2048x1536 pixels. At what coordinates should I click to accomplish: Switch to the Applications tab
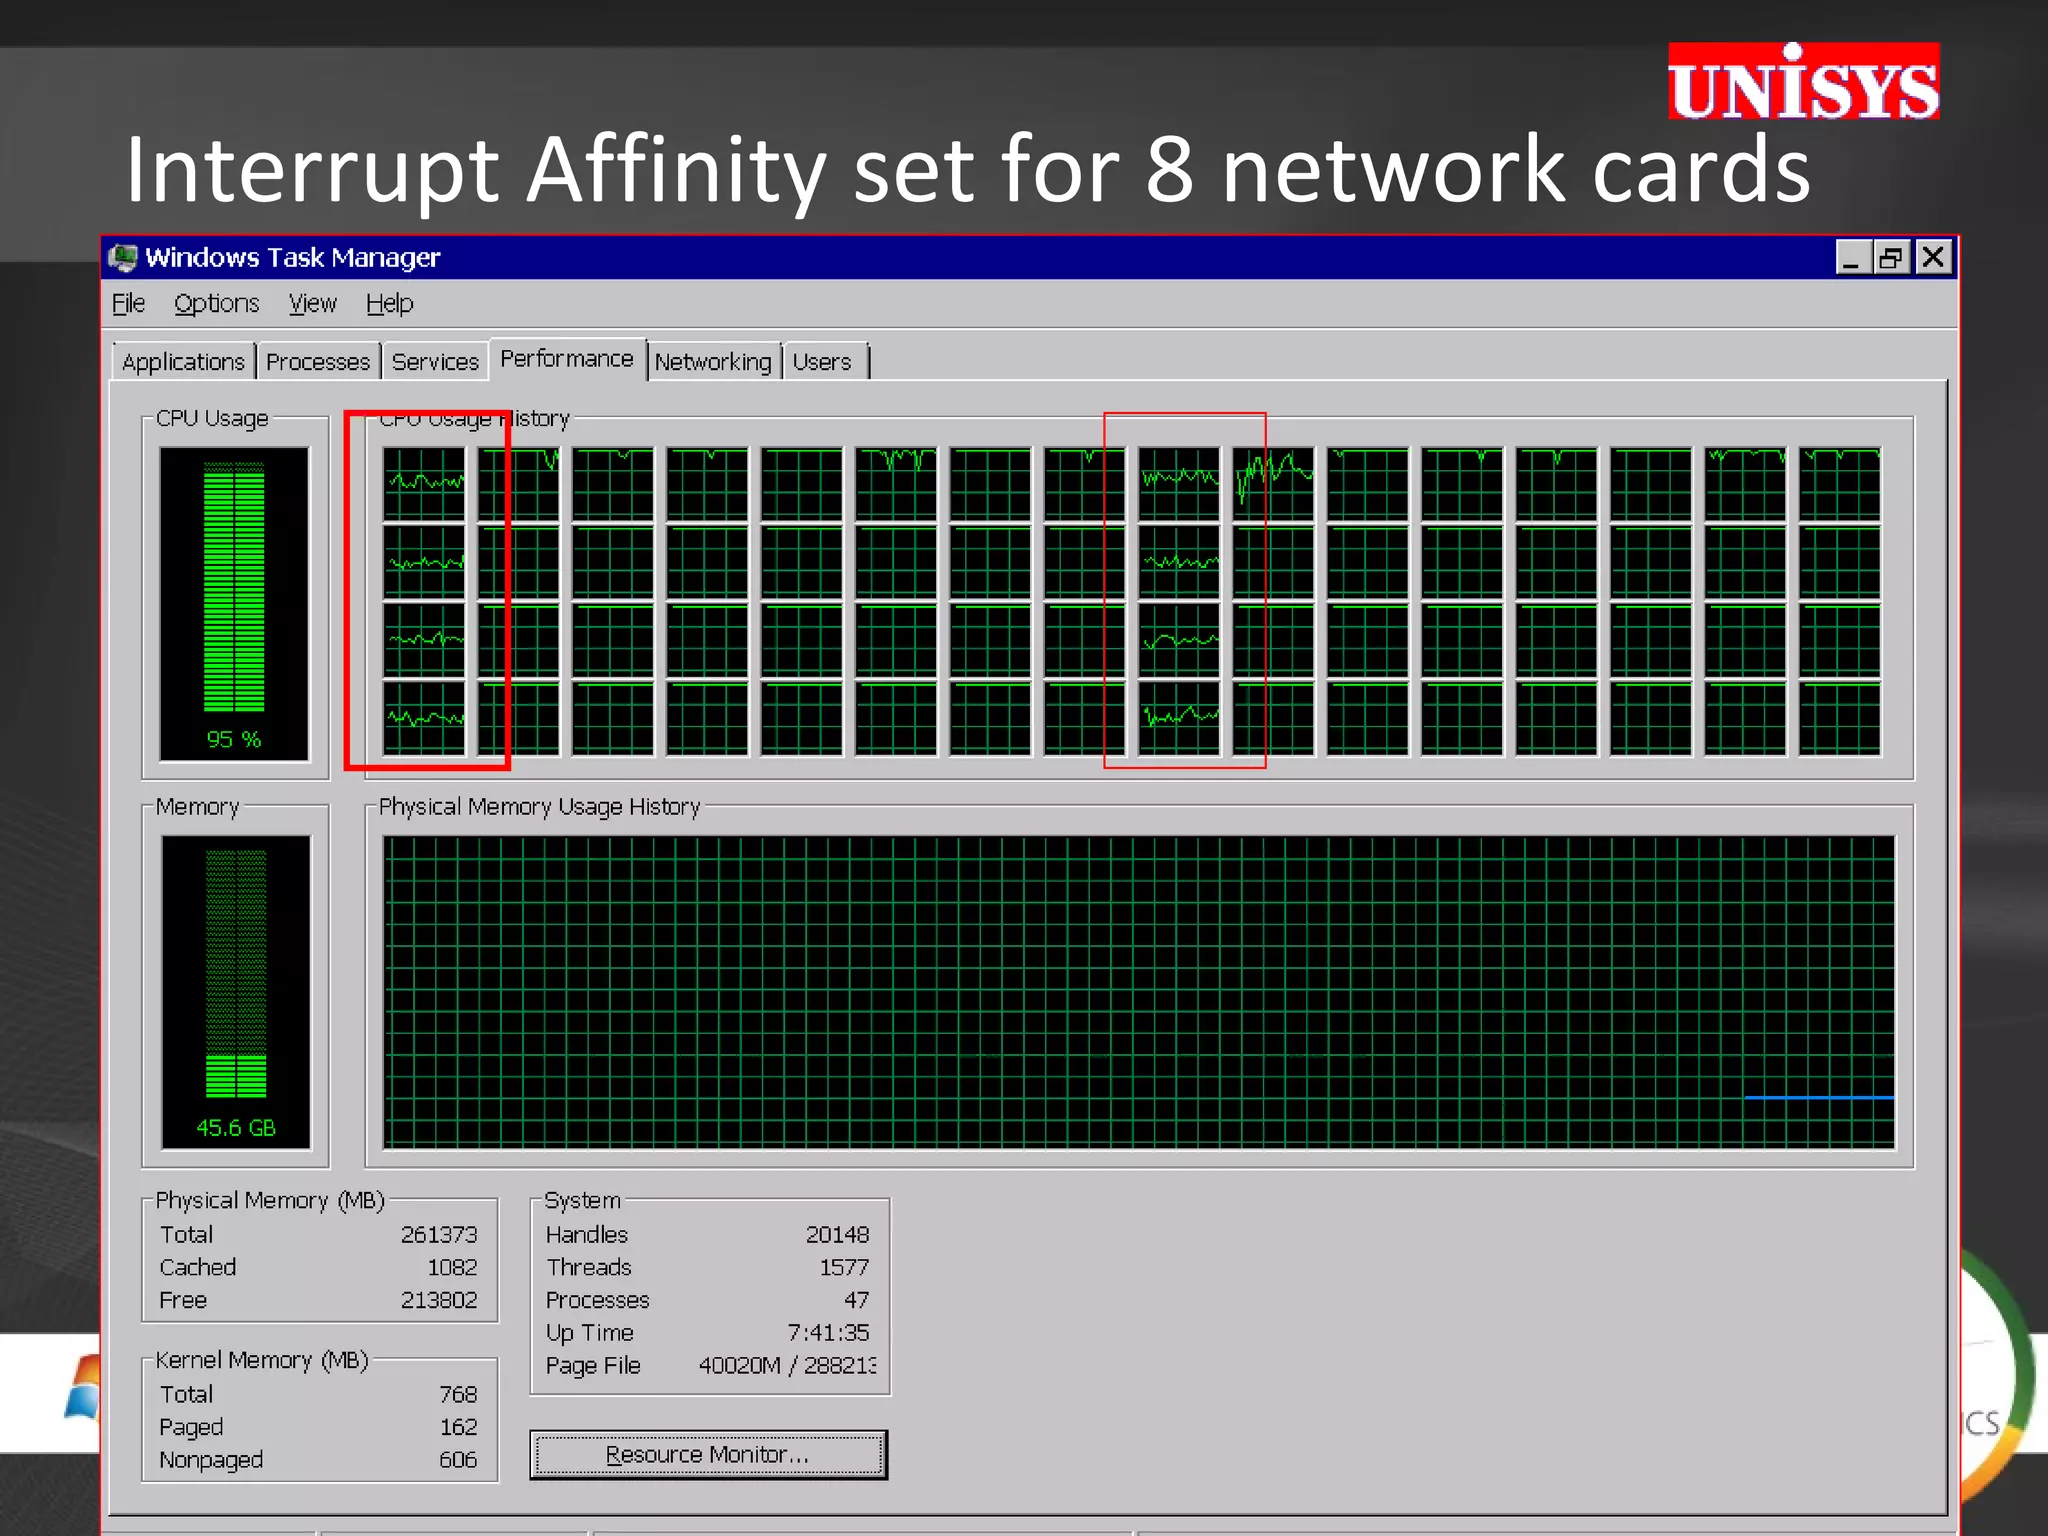(183, 362)
